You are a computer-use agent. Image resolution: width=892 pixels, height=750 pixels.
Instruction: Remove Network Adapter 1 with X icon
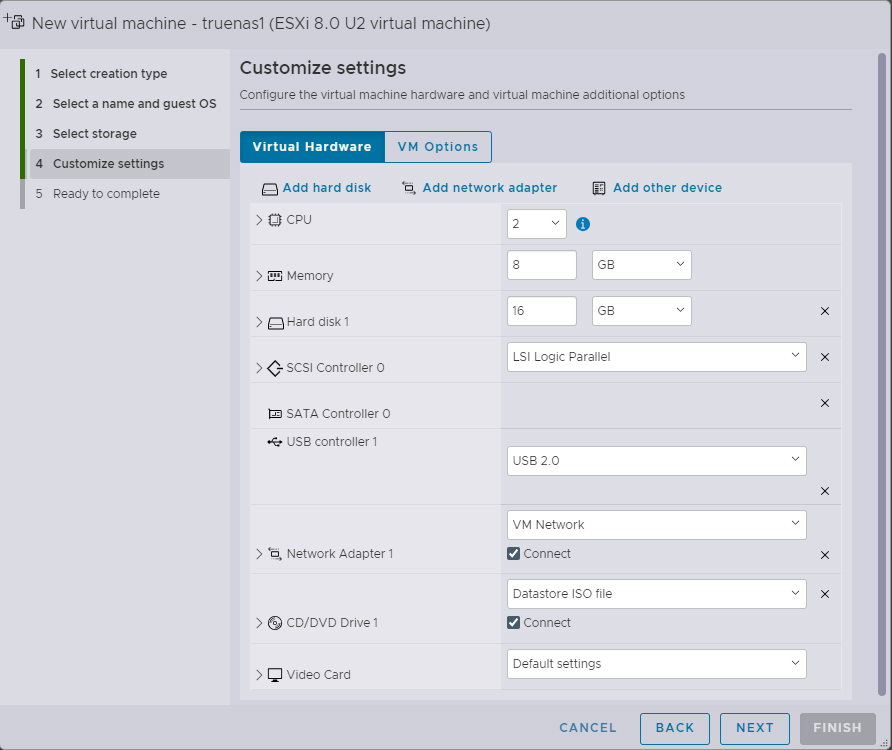pyautogui.click(x=825, y=555)
